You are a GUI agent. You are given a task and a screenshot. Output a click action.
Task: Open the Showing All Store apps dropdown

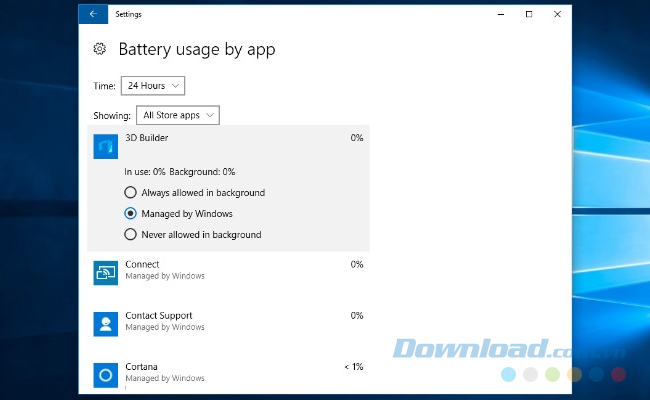click(177, 116)
